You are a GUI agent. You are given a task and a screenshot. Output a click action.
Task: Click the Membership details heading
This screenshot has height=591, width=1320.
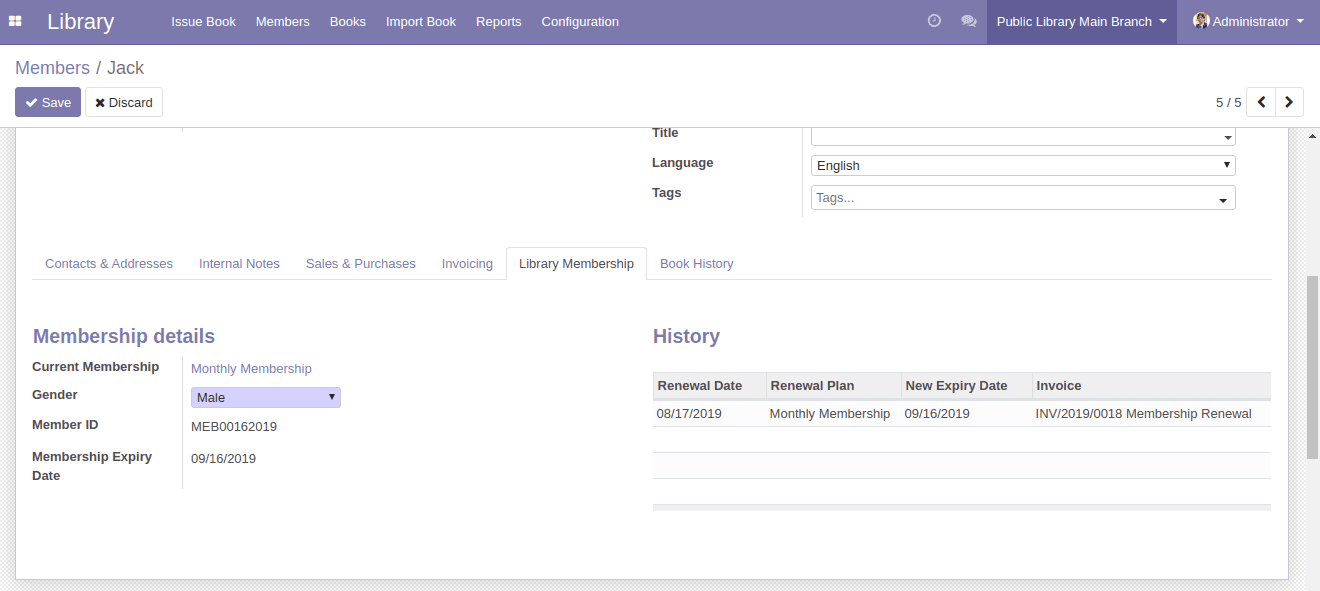click(x=124, y=336)
